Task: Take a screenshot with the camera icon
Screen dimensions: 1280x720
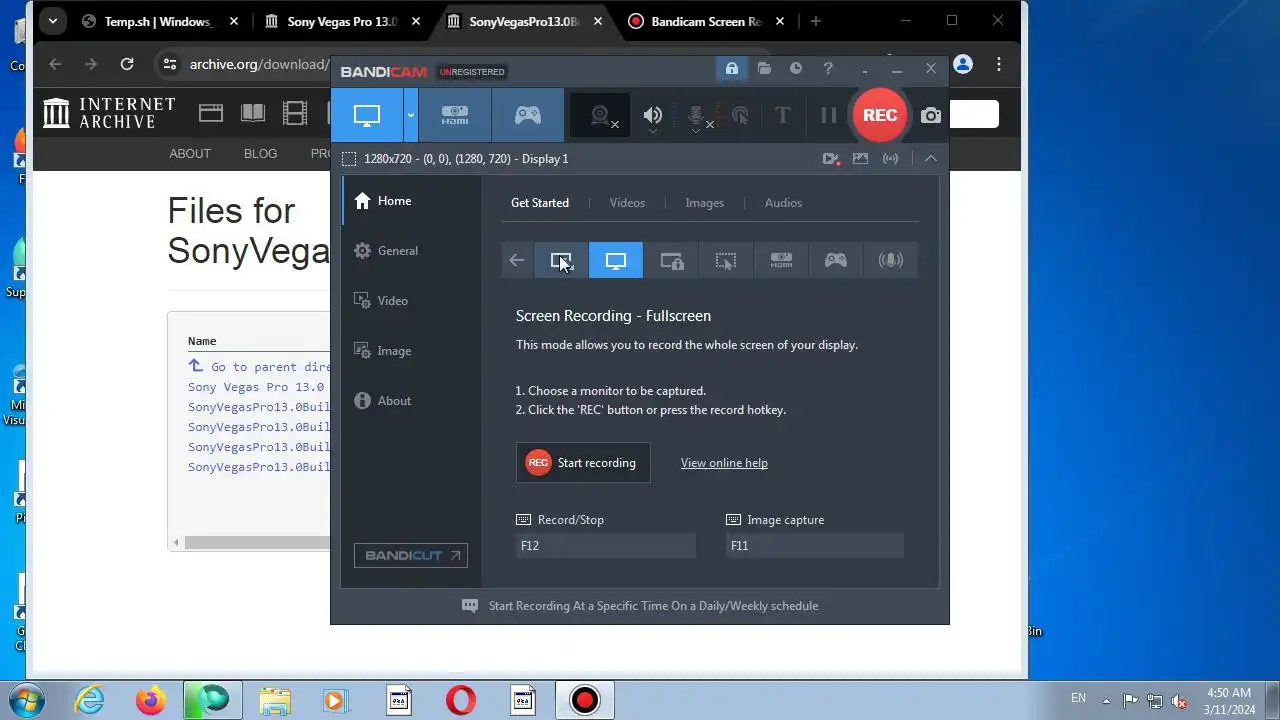Action: [931, 115]
